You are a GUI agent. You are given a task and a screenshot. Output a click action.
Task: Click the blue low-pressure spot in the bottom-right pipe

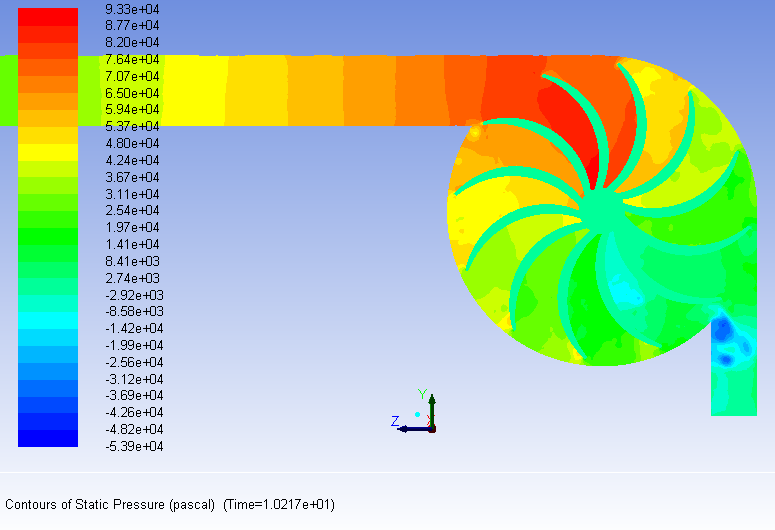click(726, 332)
